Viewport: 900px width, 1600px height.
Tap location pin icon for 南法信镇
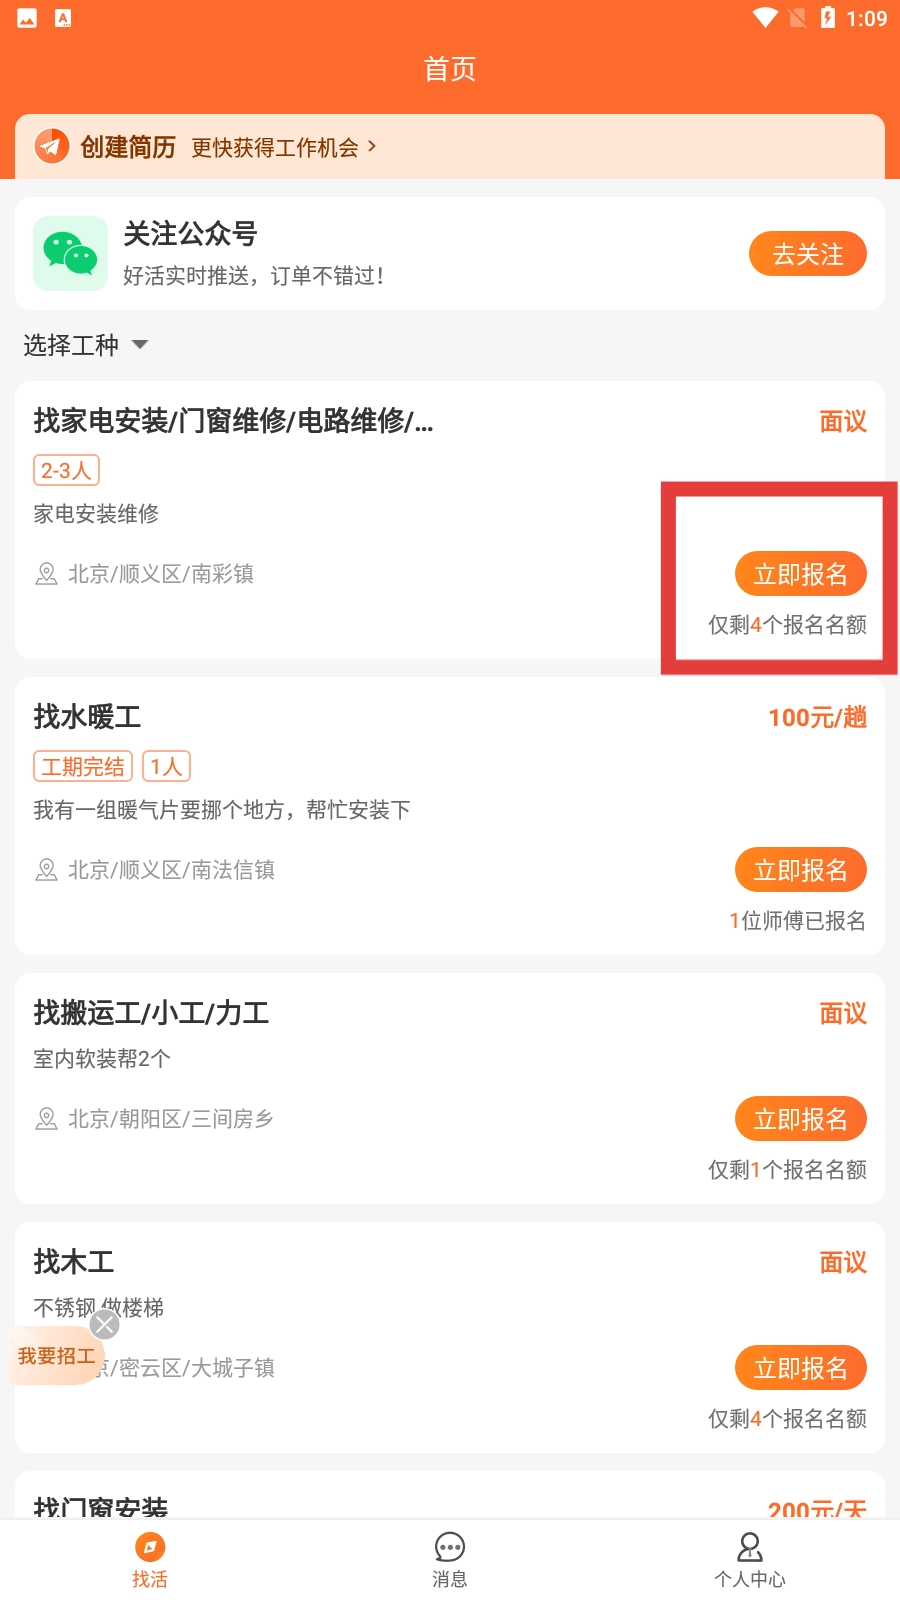click(x=46, y=870)
